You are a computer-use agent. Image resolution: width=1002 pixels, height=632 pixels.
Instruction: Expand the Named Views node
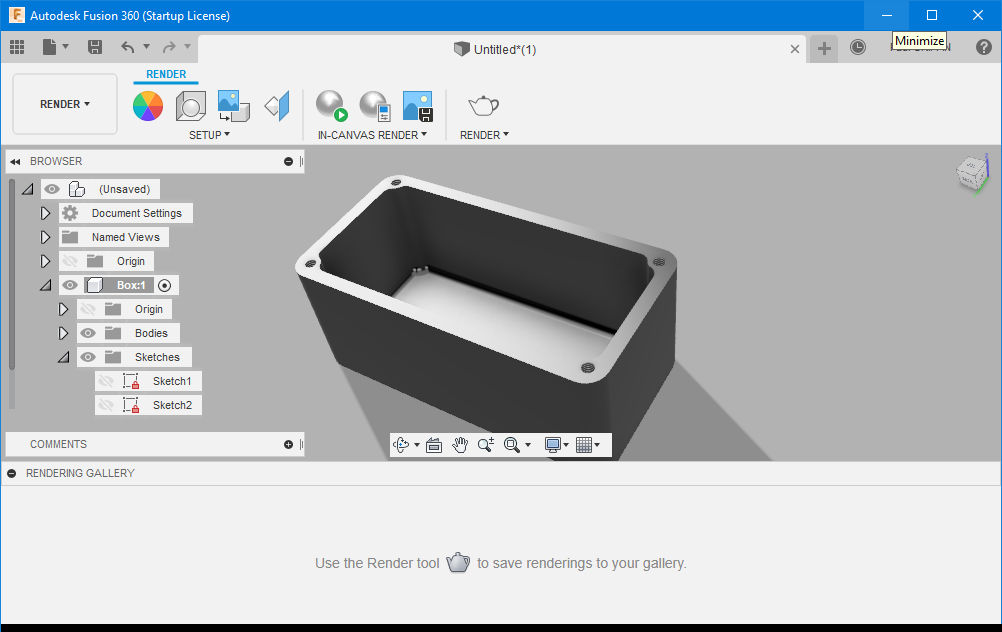click(45, 237)
